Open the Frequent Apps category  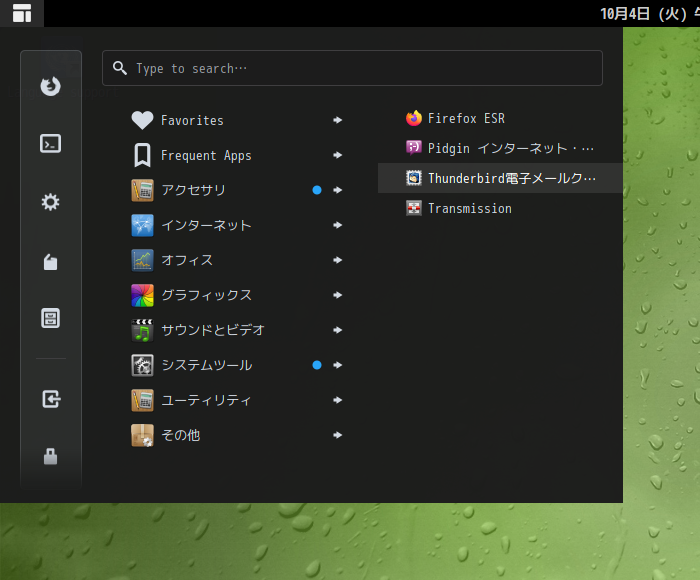206,156
